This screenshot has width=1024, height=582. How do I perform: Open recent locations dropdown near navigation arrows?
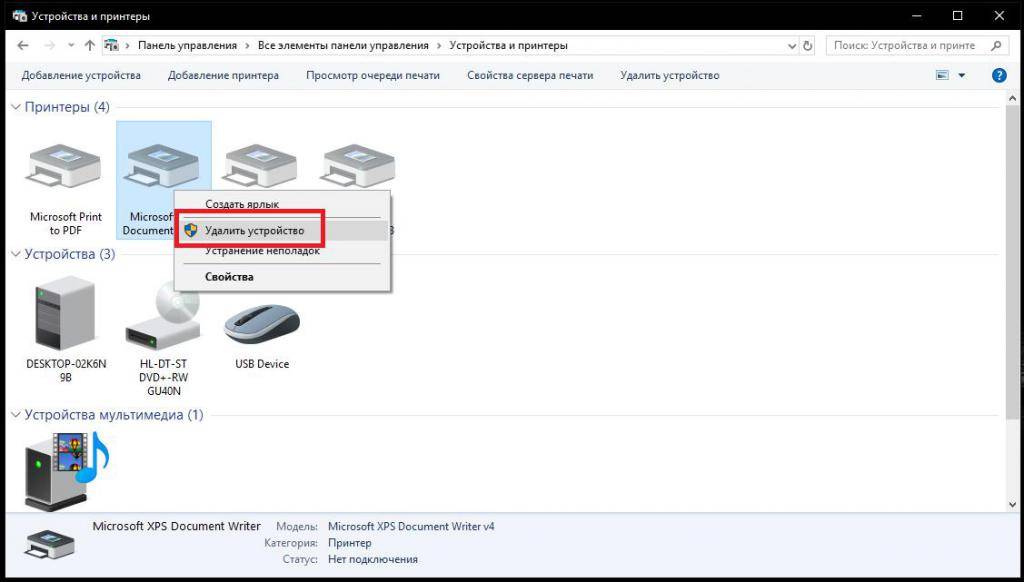[x=71, y=46]
